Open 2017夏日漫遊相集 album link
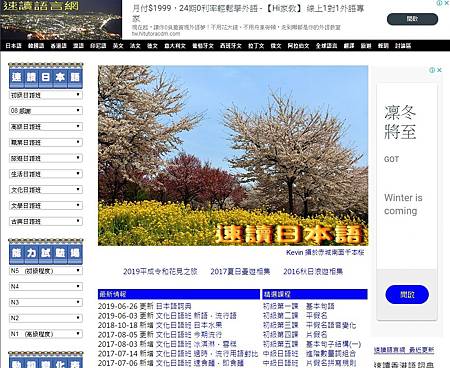 tap(240, 272)
